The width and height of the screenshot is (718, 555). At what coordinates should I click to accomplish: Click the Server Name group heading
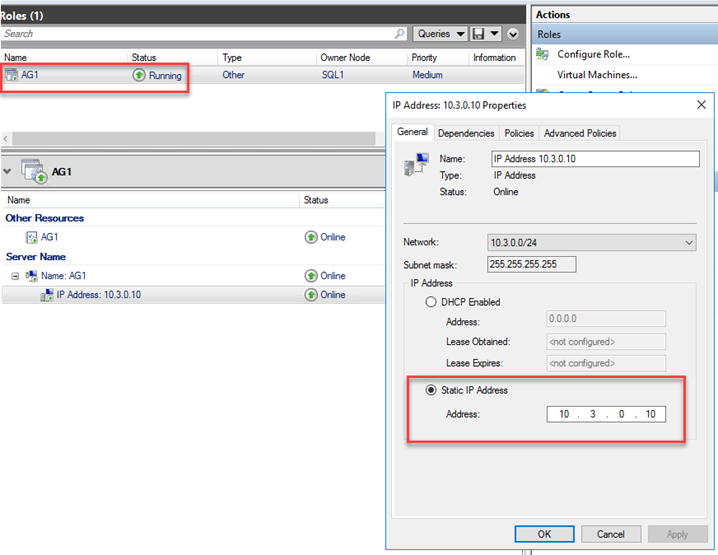(36, 256)
